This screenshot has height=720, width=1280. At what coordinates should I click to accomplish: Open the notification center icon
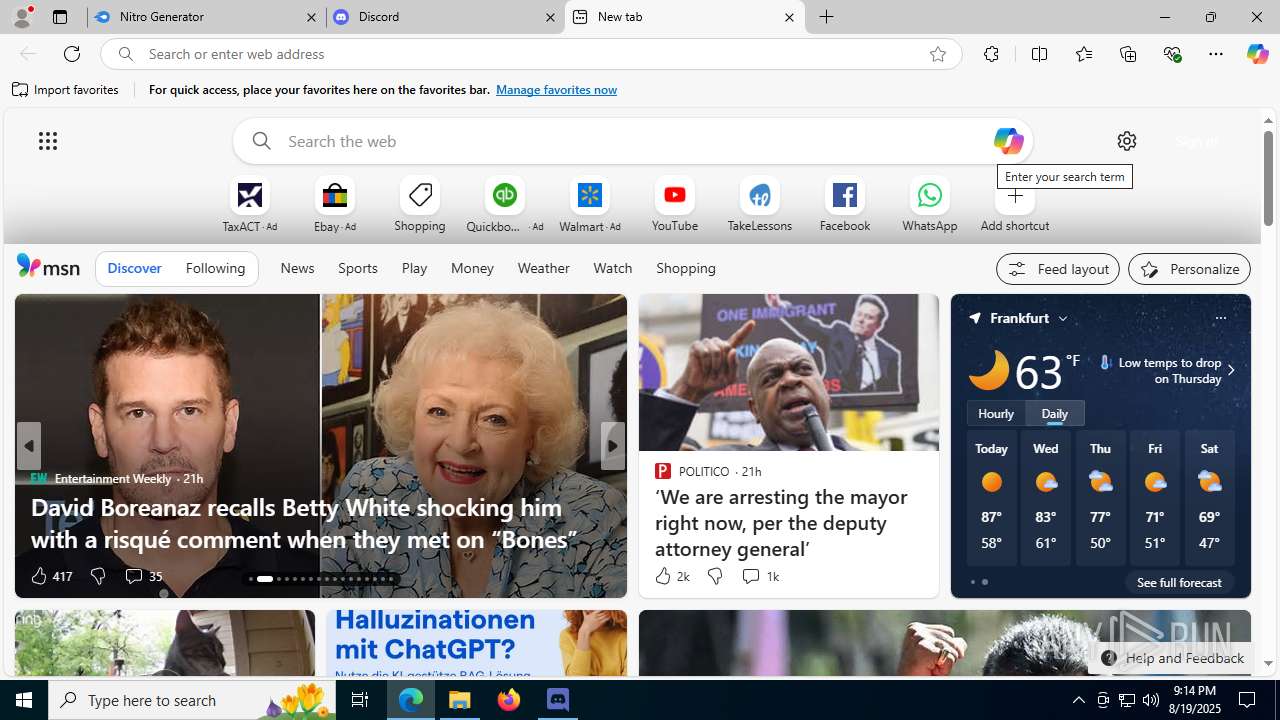pyautogui.click(x=1247, y=700)
